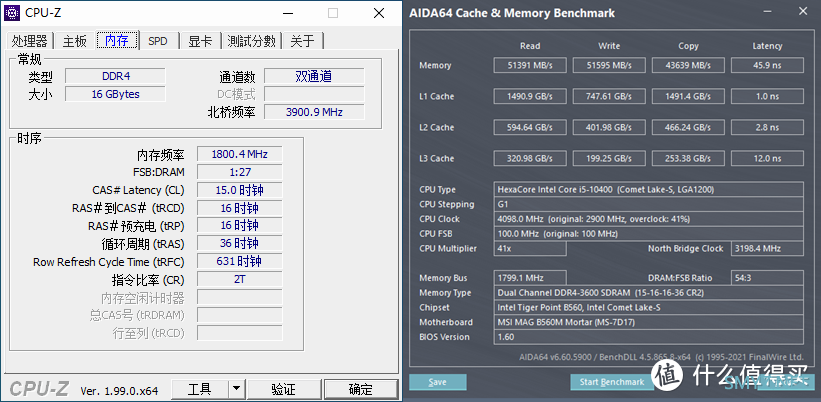Close the CPU-Z window
Screen dimensions: 821x402
[x=379, y=14]
